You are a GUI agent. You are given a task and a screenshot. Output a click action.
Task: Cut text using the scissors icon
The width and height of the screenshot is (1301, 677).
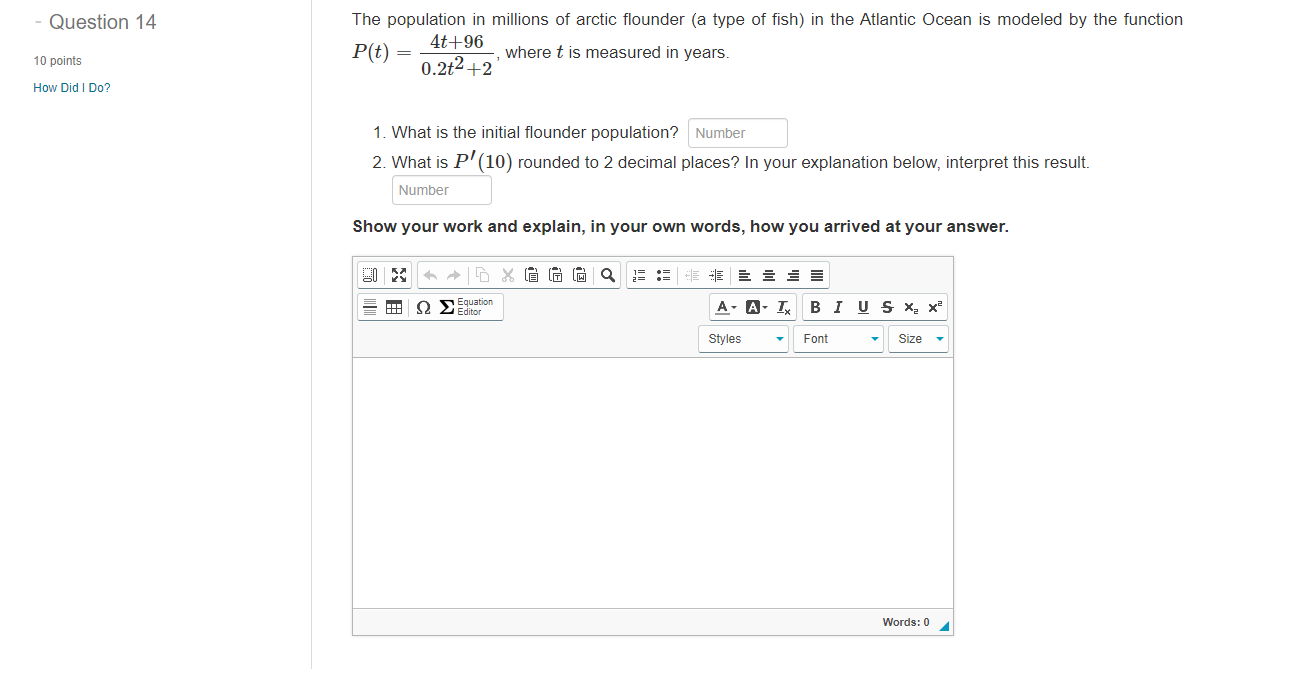507,275
